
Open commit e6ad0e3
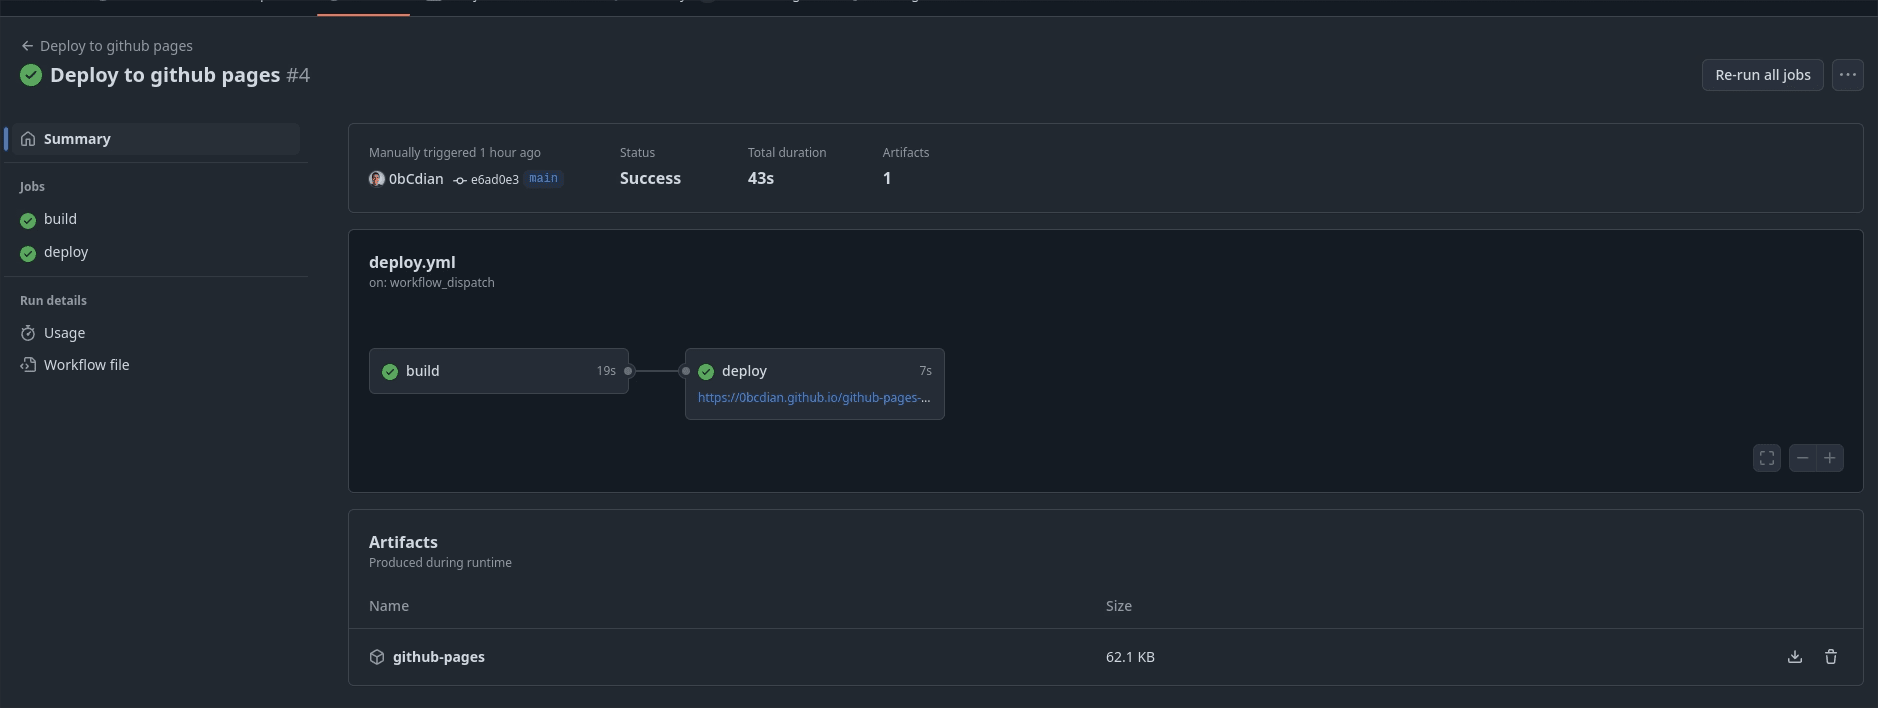tap(494, 180)
